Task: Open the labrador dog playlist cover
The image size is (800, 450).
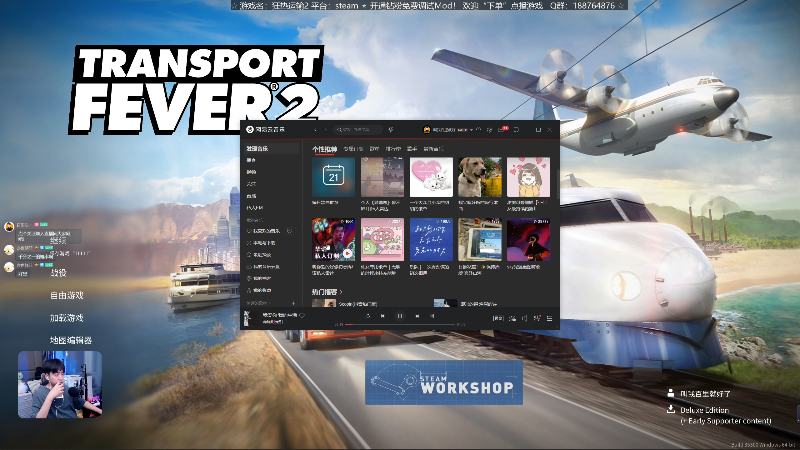Action: point(480,177)
